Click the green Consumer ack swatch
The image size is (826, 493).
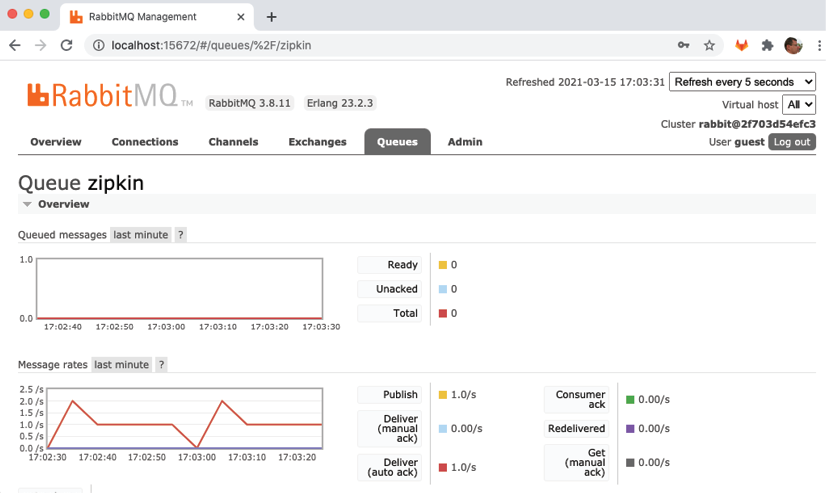630,400
